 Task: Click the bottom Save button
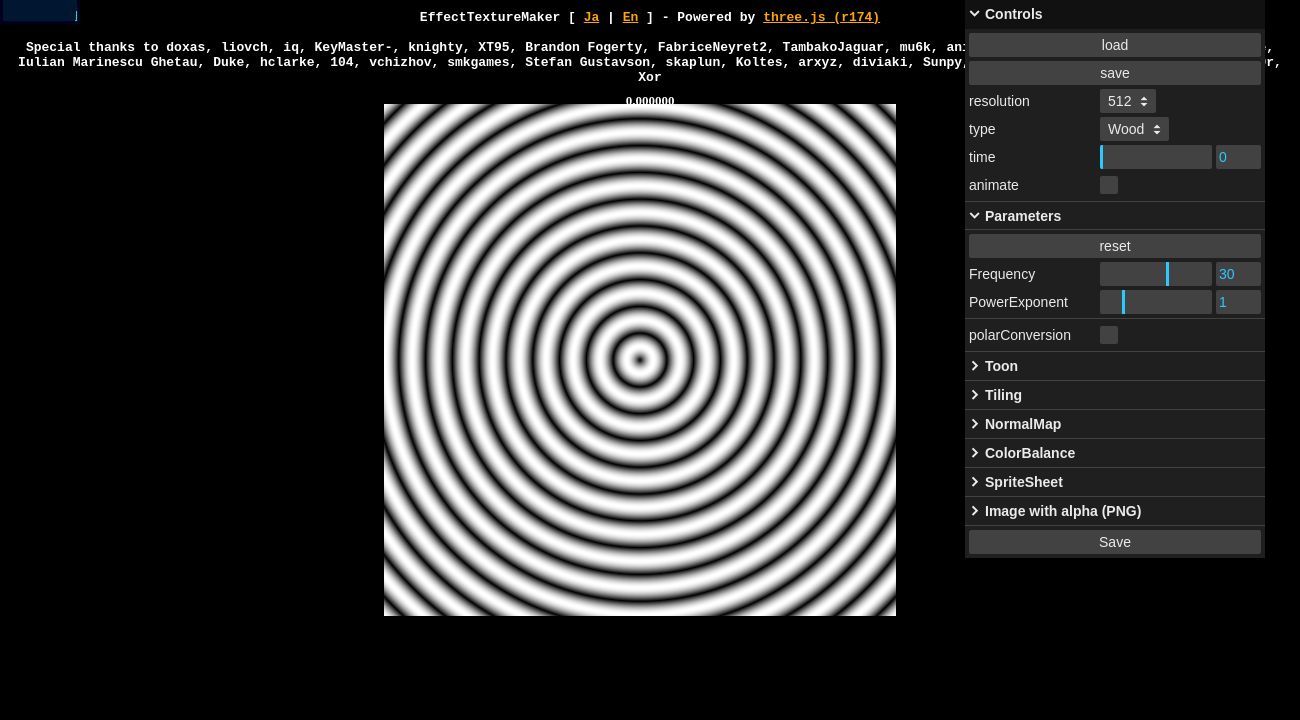1114,542
